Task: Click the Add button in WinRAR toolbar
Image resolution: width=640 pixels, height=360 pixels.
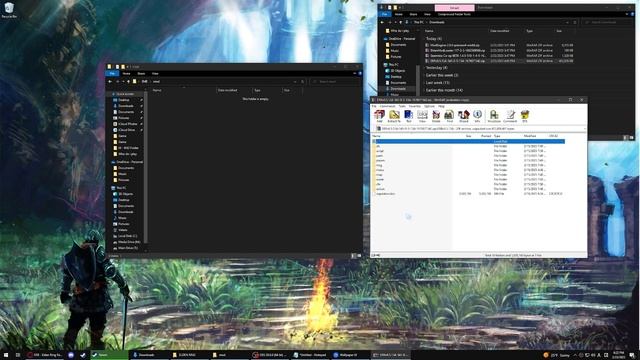Action: [x=380, y=116]
